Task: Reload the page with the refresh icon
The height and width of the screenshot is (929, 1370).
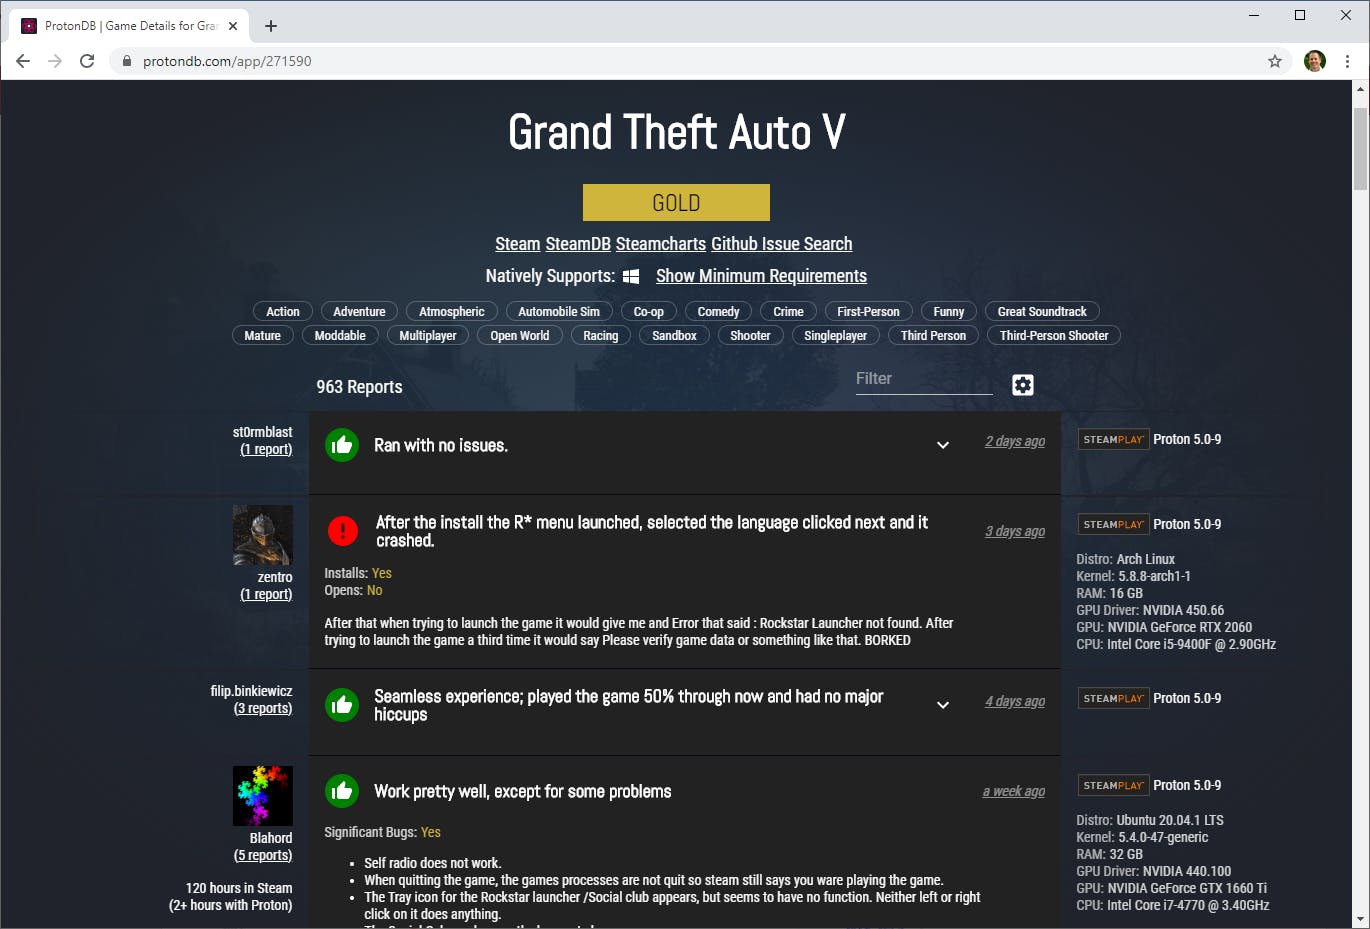Action: click(x=87, y=61)
